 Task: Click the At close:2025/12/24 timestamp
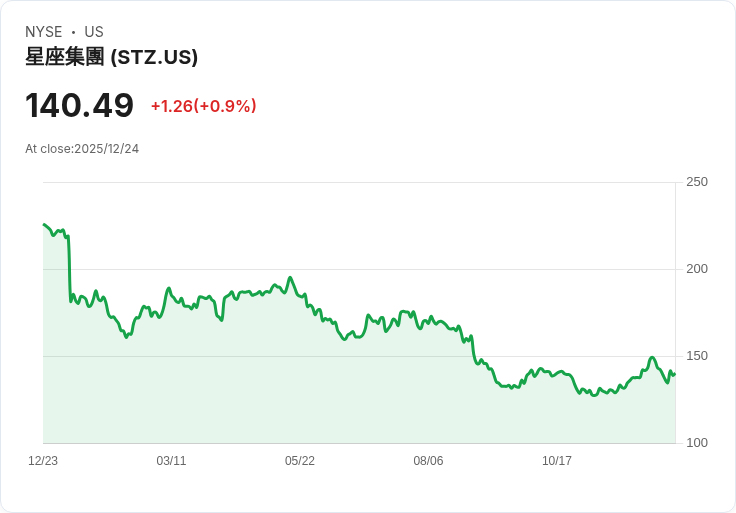click(82, 149)
